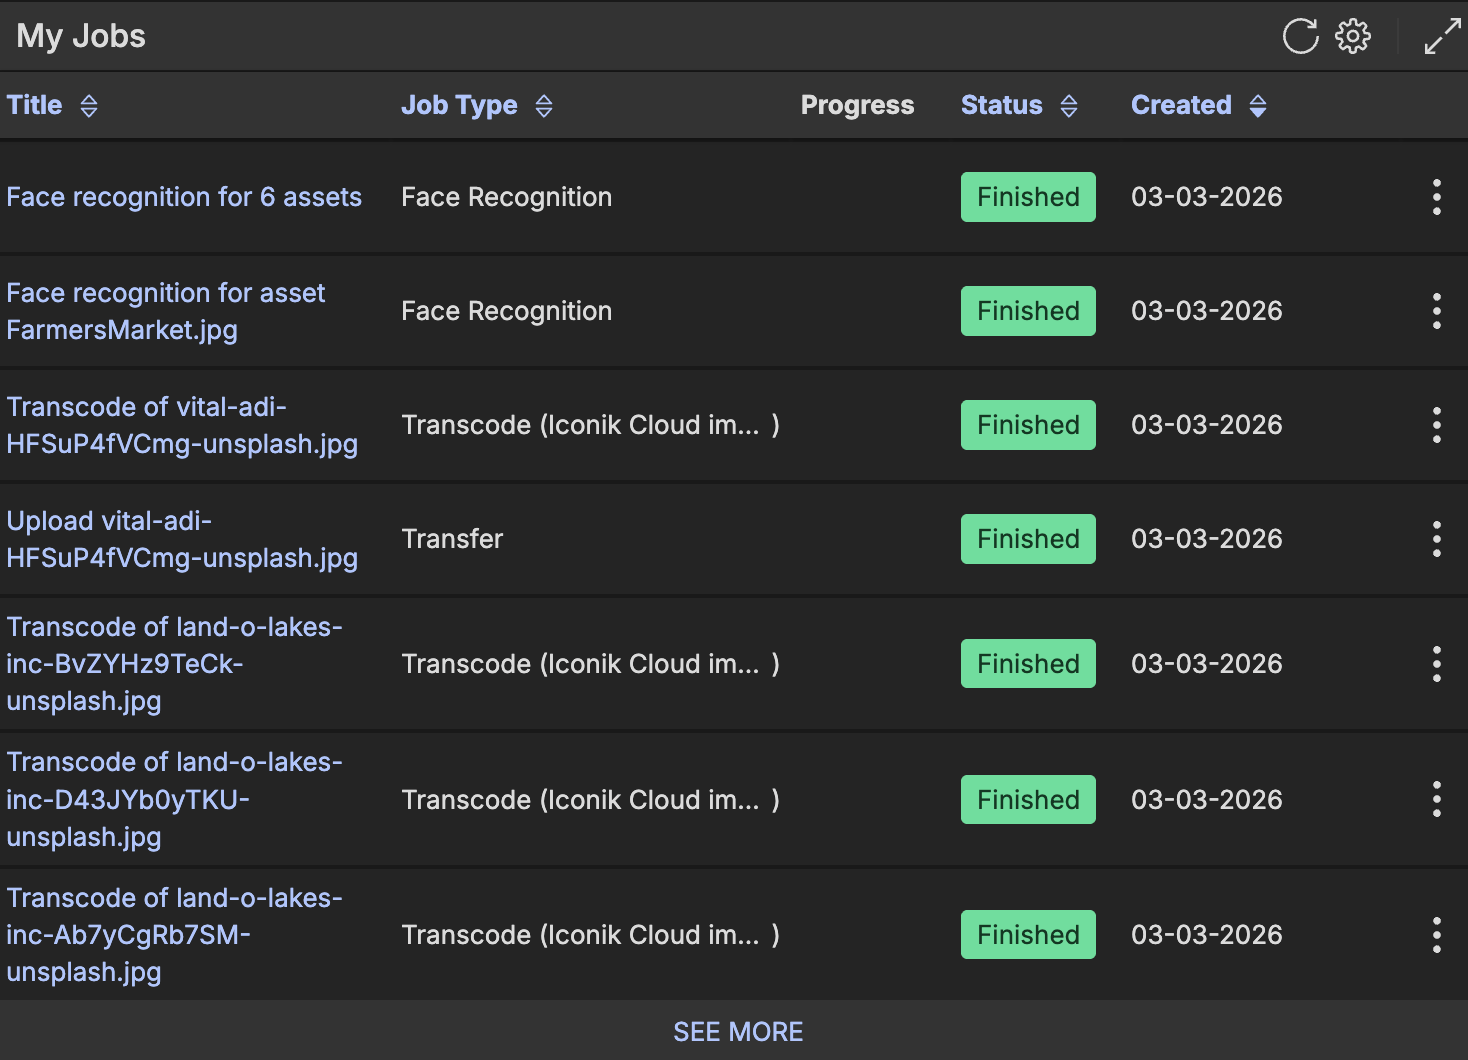Open the Face recognition for 6 assets job

[x=184, y=197]
